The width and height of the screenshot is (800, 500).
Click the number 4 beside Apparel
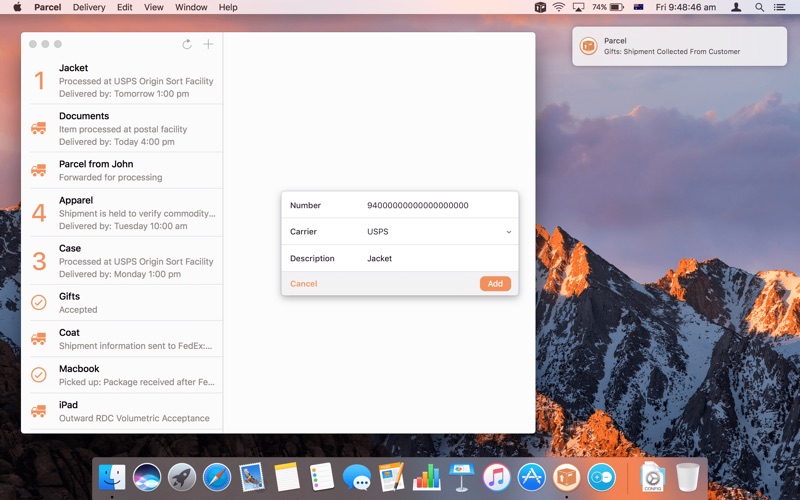point(39,213)
